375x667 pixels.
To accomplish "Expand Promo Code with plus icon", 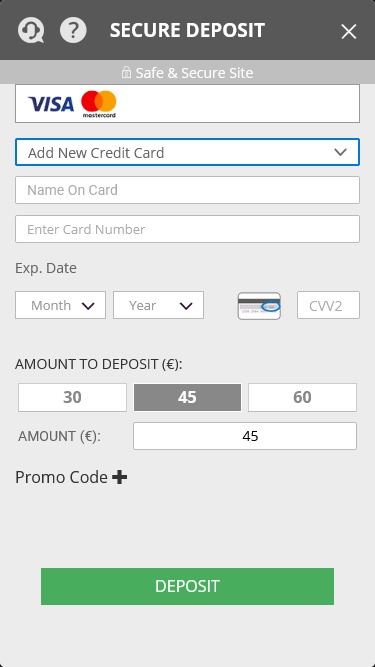I will tap(119, 477).
